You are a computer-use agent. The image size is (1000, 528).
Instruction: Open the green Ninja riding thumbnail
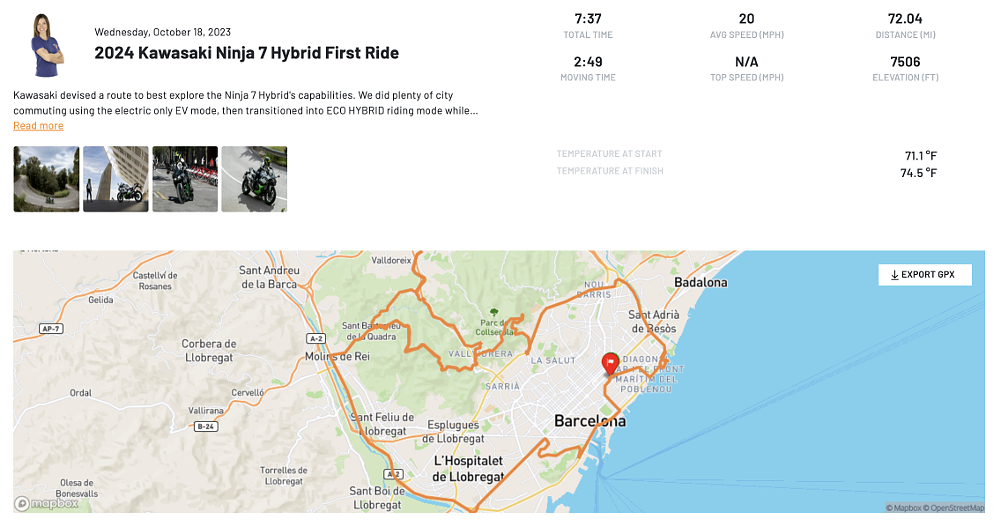point(254,179)
